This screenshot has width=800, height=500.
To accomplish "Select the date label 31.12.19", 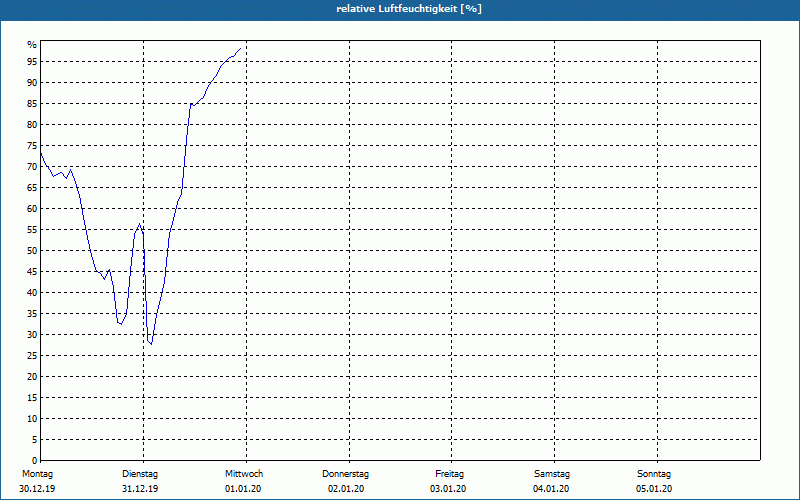I will click(x=140, y=489).
